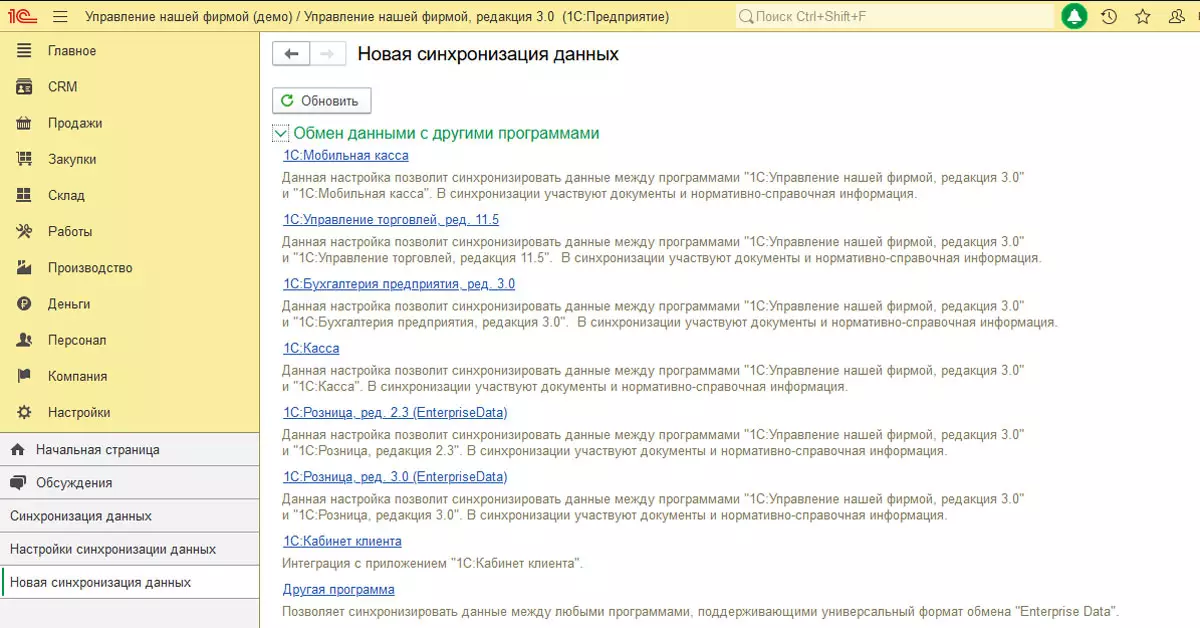Click the Работы tools icon
Image resolution: width=1200 pixels, height=628 pixels.
(x=26, y=231)
